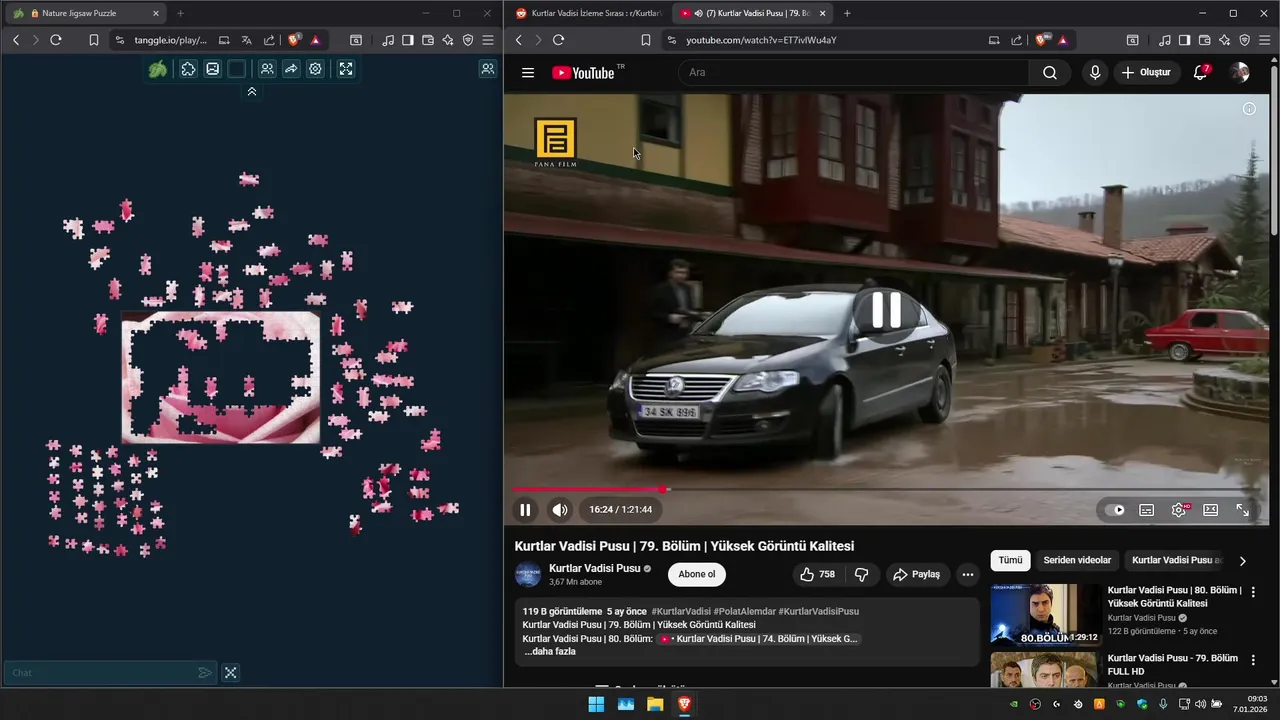
Task: Click Brave browser taskbar icon
Action: (x=684, y=704)
